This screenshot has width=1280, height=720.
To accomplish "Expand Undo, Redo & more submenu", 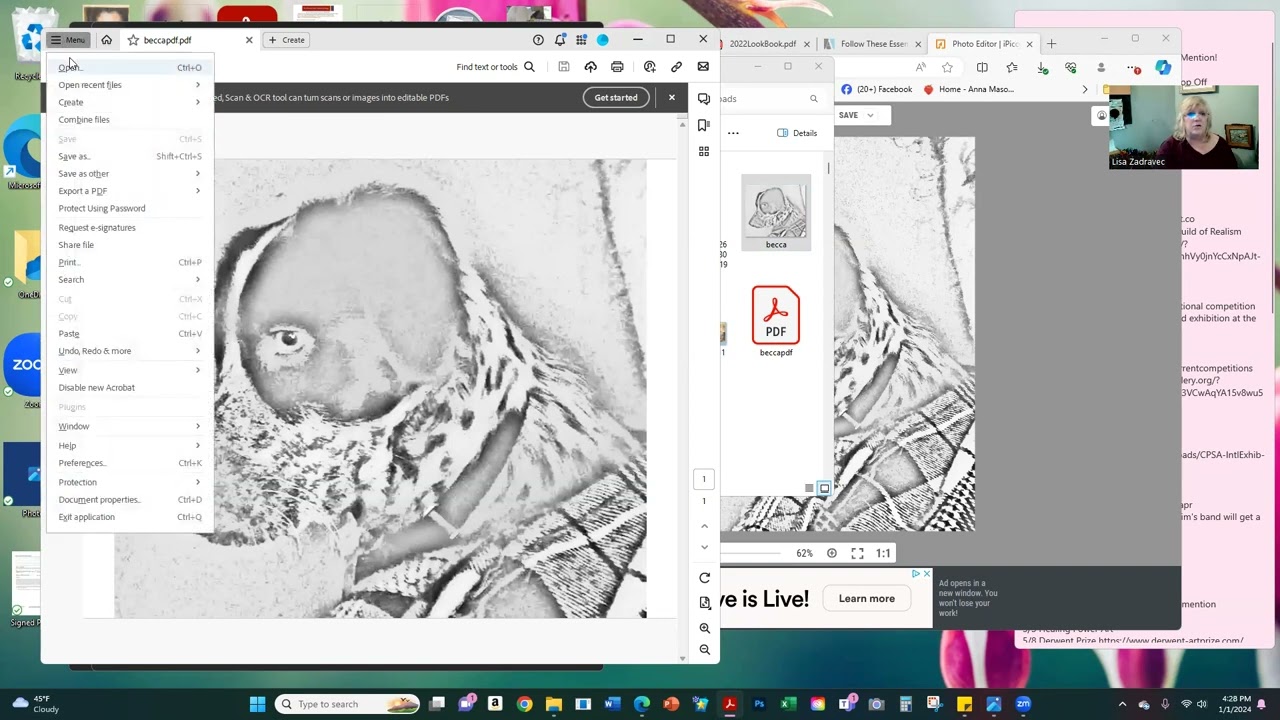I will point(130,351).
